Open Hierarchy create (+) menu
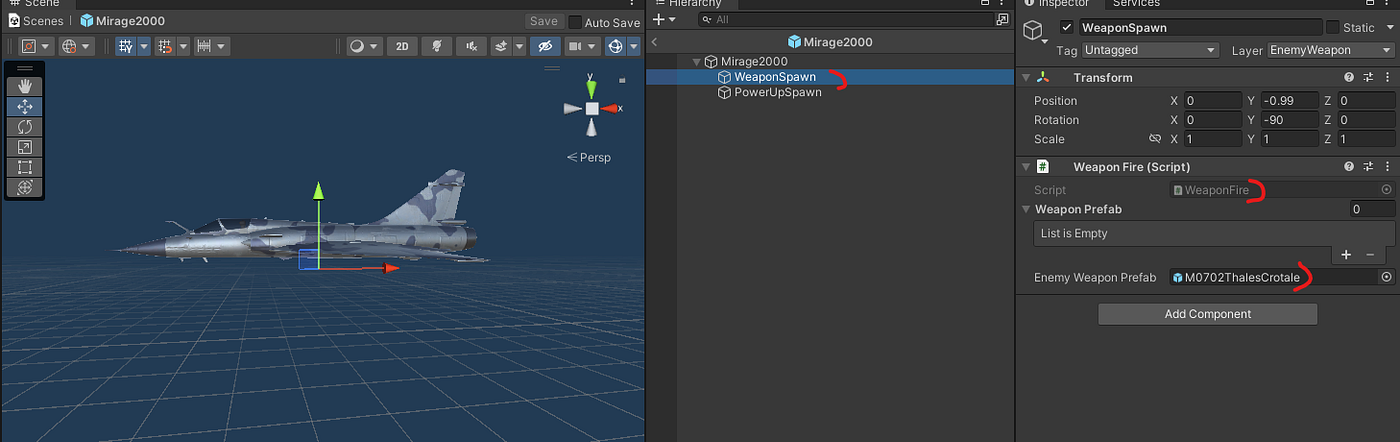Screen dimensions: 1400x442 [x=664, y=19]
